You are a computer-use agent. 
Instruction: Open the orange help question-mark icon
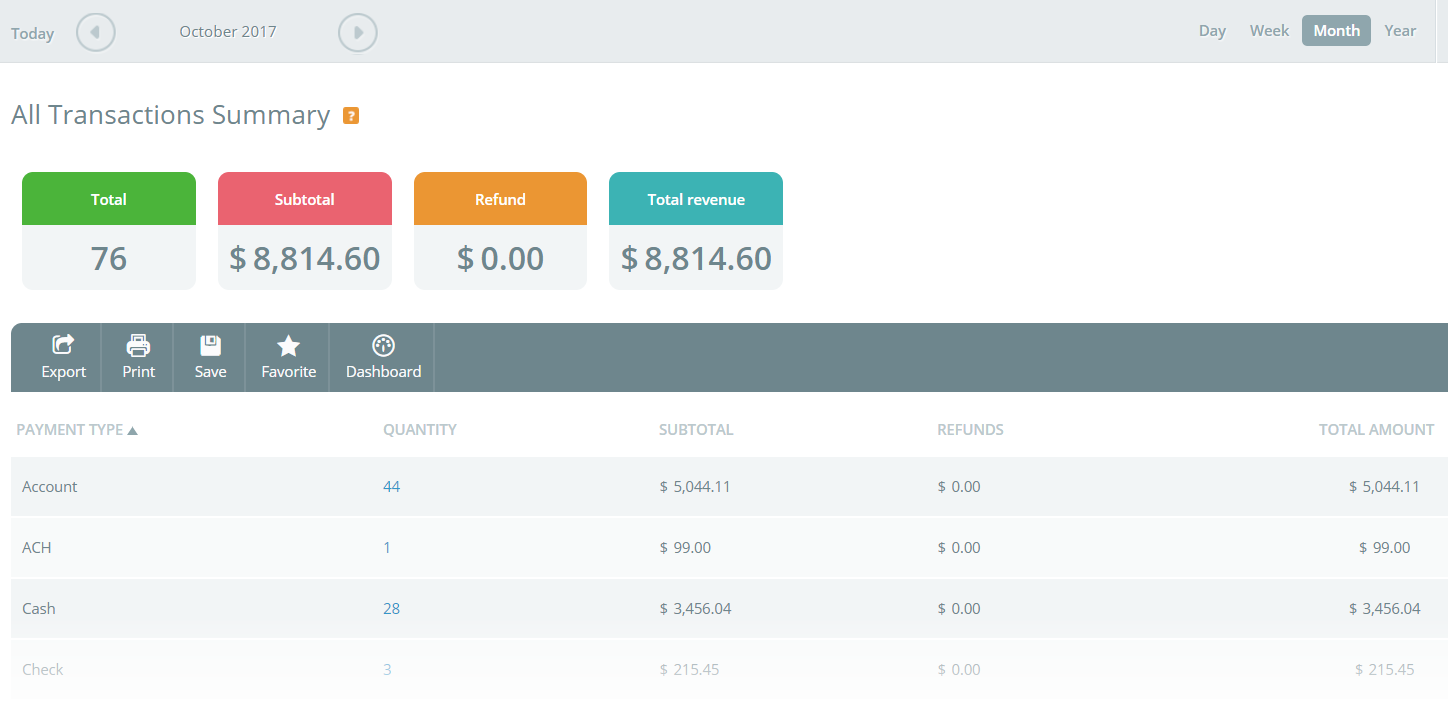[x=351, y=115]
